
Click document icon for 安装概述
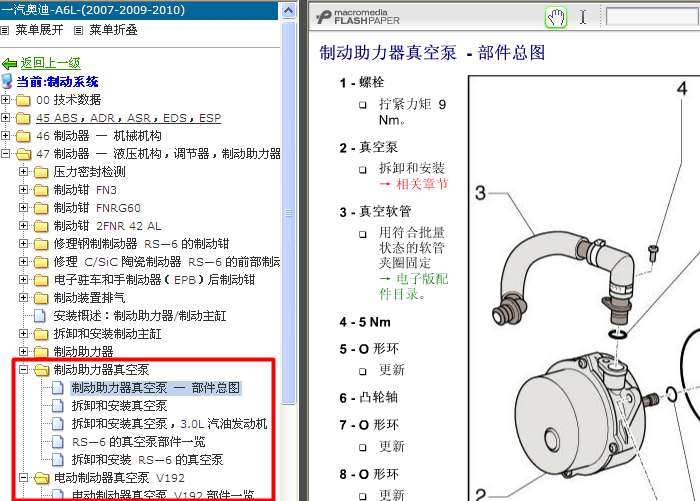coord(40,316)
